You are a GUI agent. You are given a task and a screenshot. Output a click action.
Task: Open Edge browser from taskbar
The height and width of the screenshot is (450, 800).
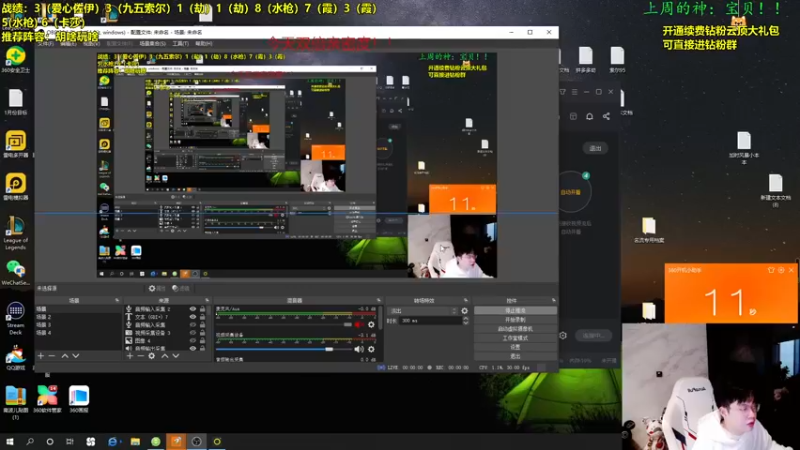point(113,441)
